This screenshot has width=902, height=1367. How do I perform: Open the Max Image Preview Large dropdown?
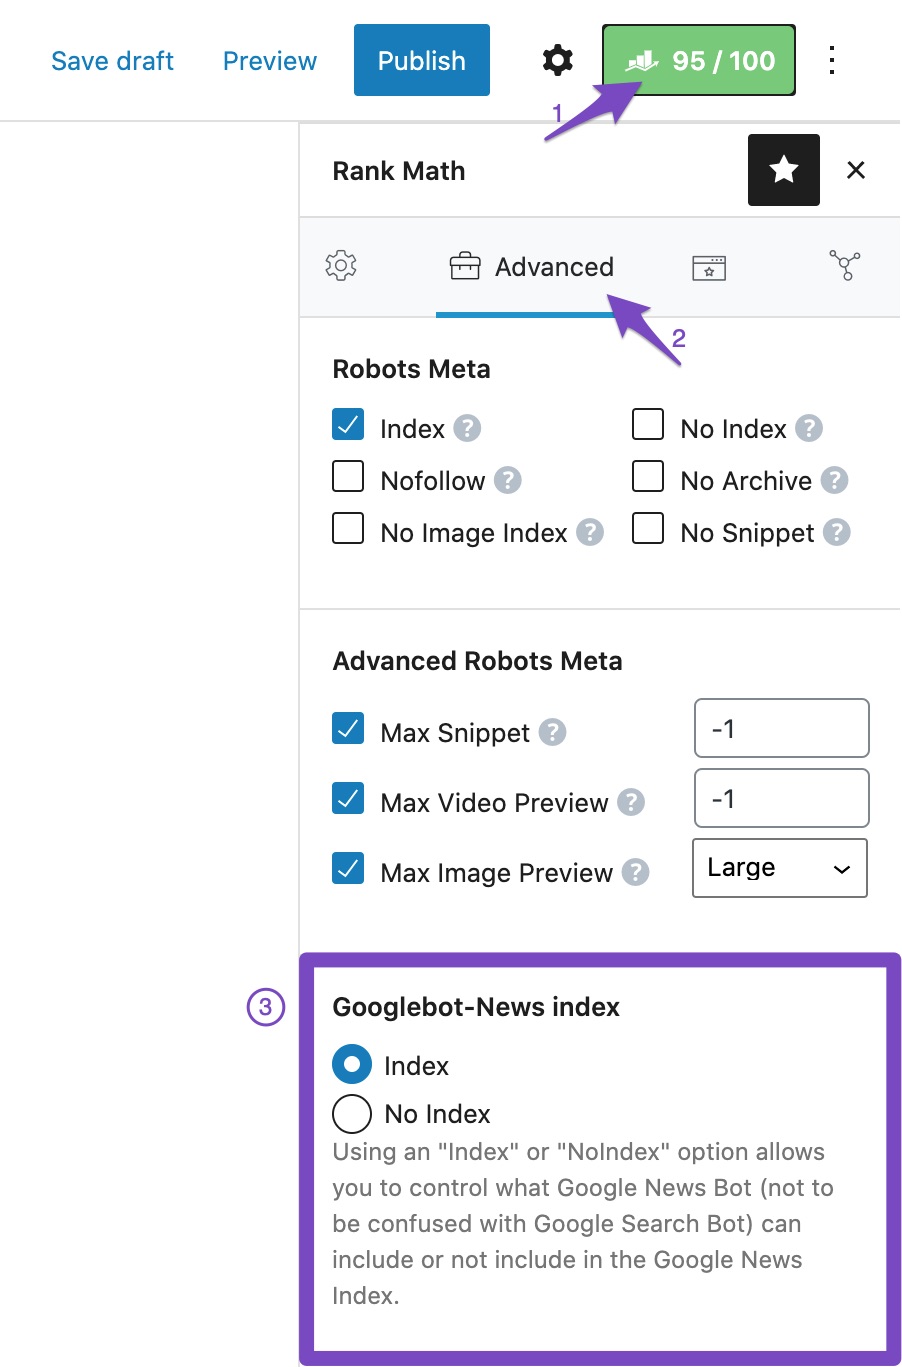point(780,868)
